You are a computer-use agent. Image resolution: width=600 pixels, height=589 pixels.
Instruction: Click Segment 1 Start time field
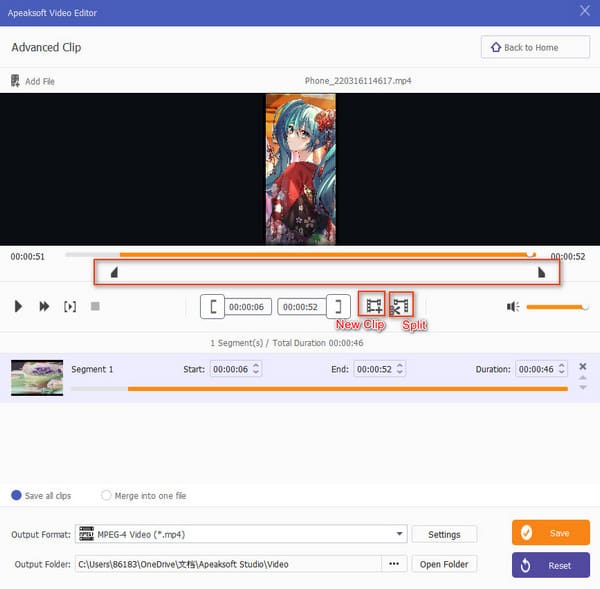coord(236,369)
